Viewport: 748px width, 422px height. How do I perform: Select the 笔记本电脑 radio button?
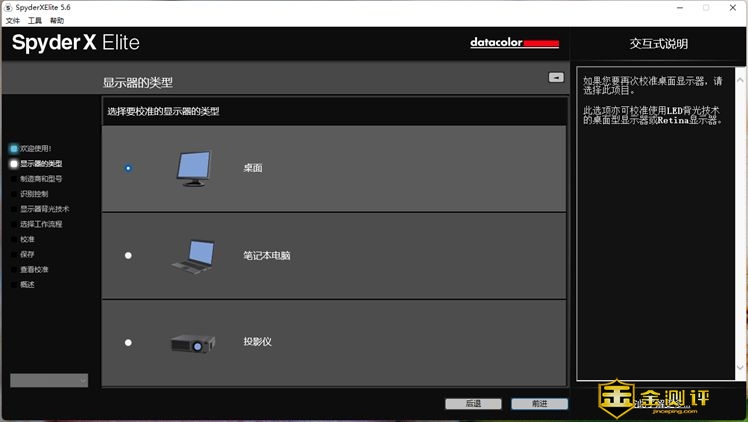coord(128,256)
